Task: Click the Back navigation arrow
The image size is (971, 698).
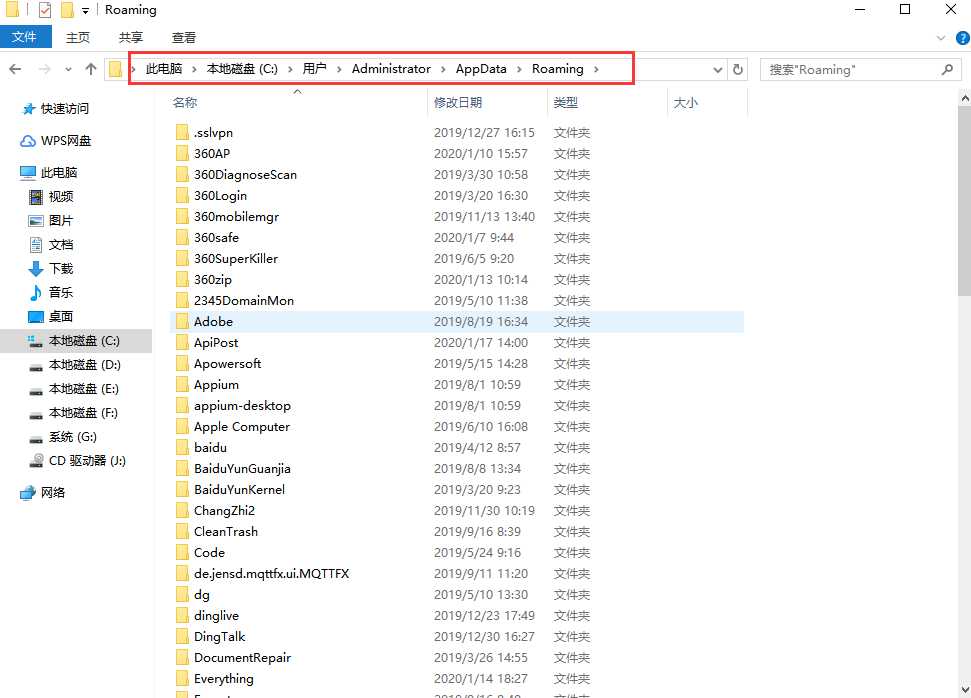Action: (15, 69)
